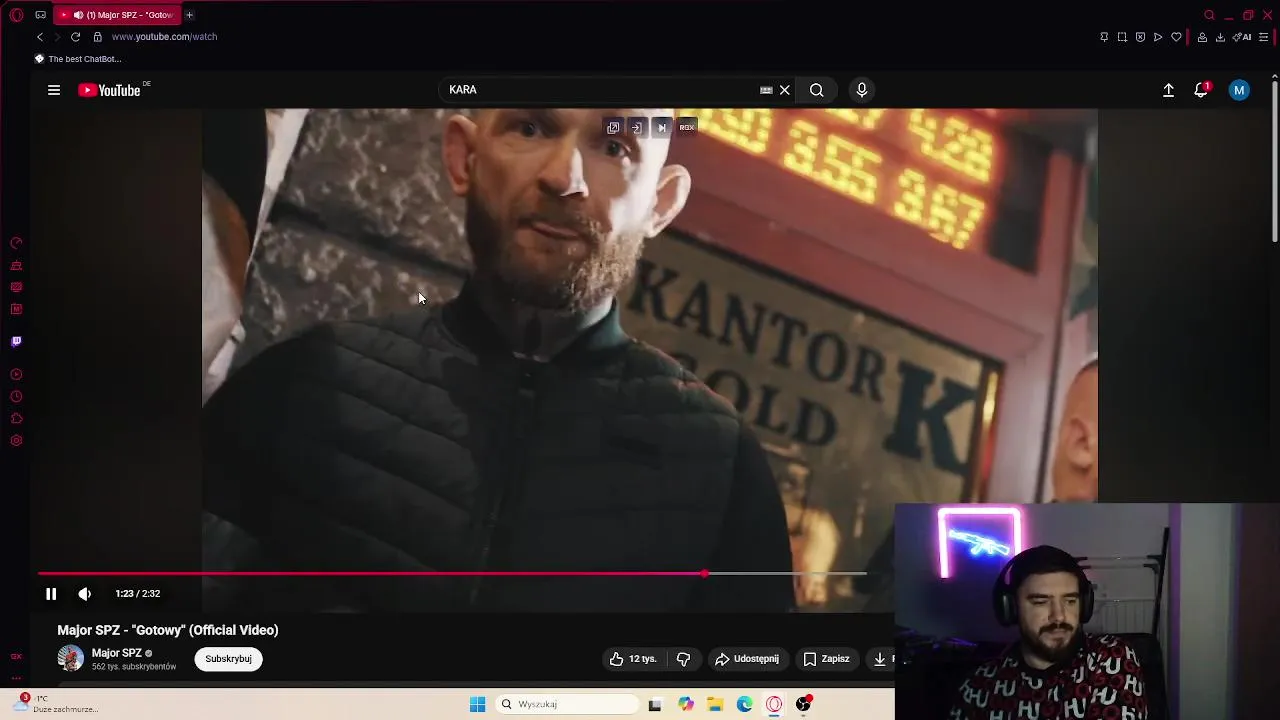Mute the tab via its speaker icon
Screen dimensions: 1280x720
[78, 15]
